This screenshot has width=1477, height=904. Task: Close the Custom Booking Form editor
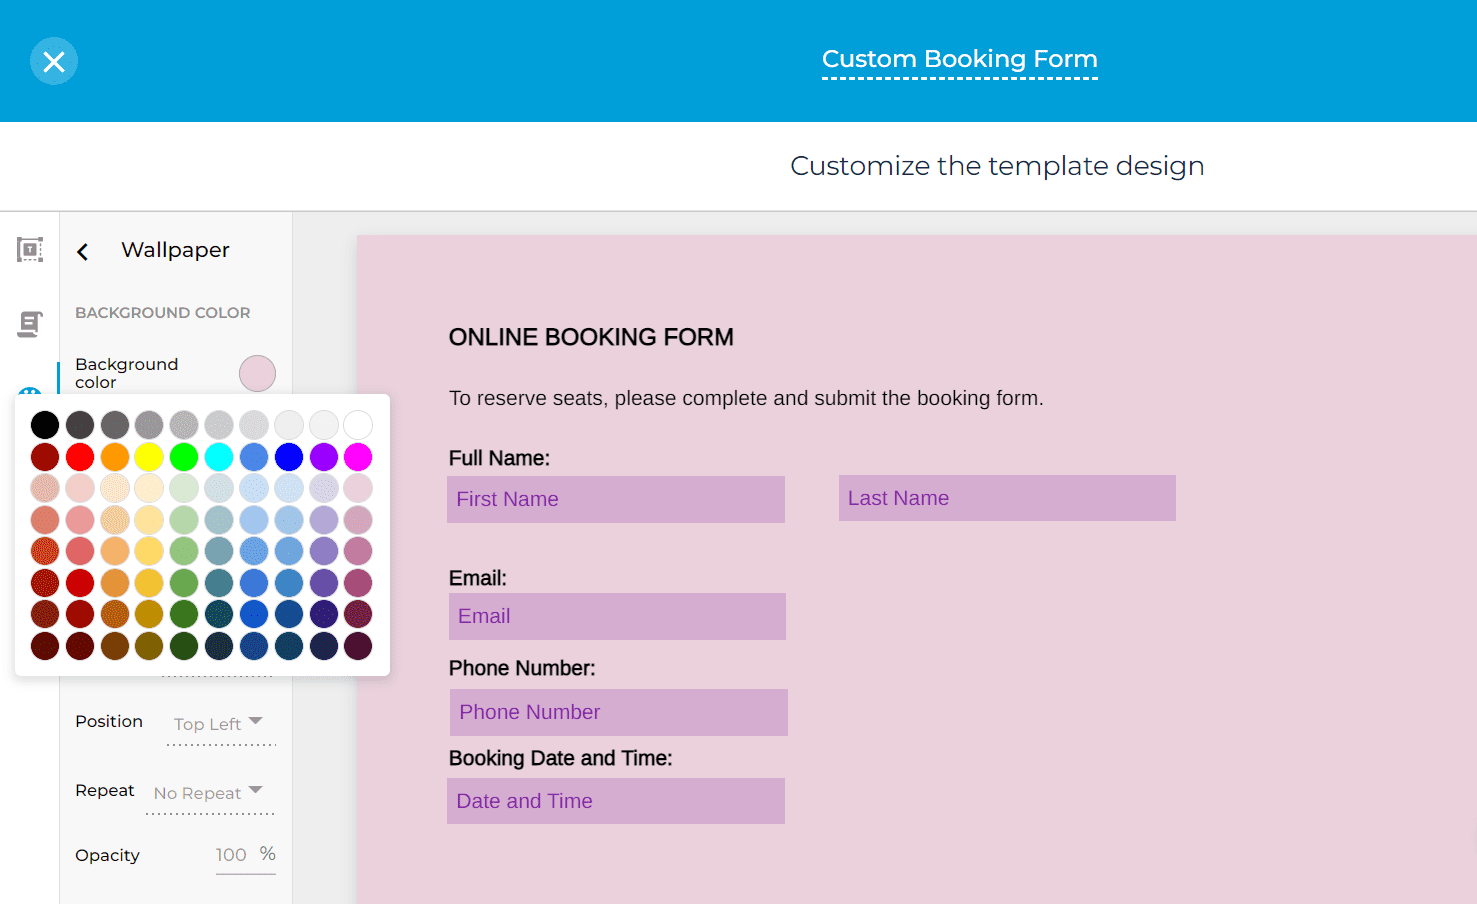(54, 61)
